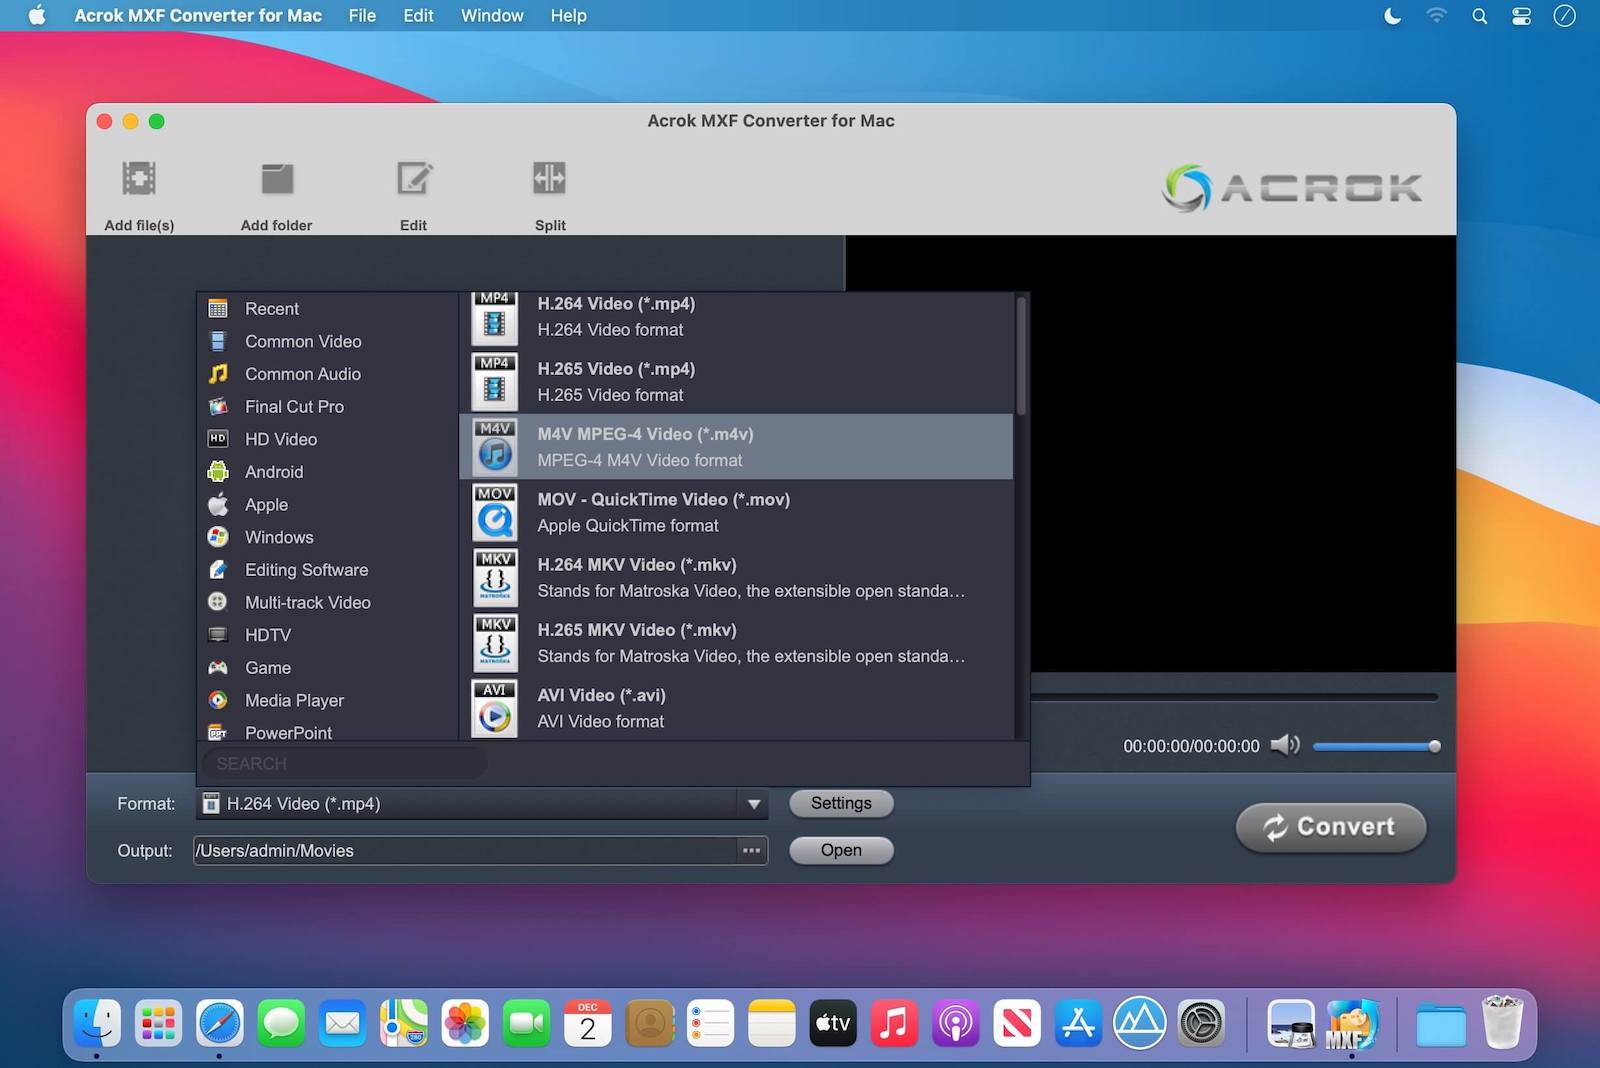The image size is (1600, 1068).
Task: Open the File menu
Action: (x=362, y=16)
